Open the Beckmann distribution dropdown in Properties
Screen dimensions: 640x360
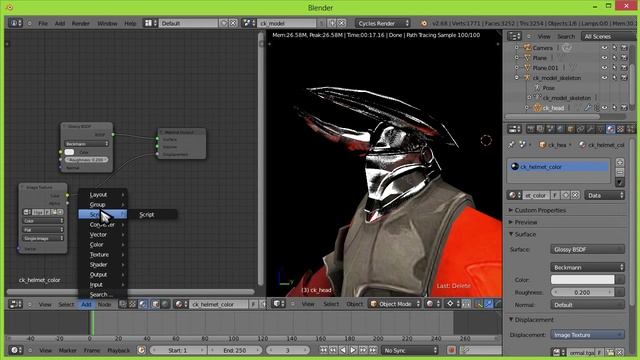[587, 267]
